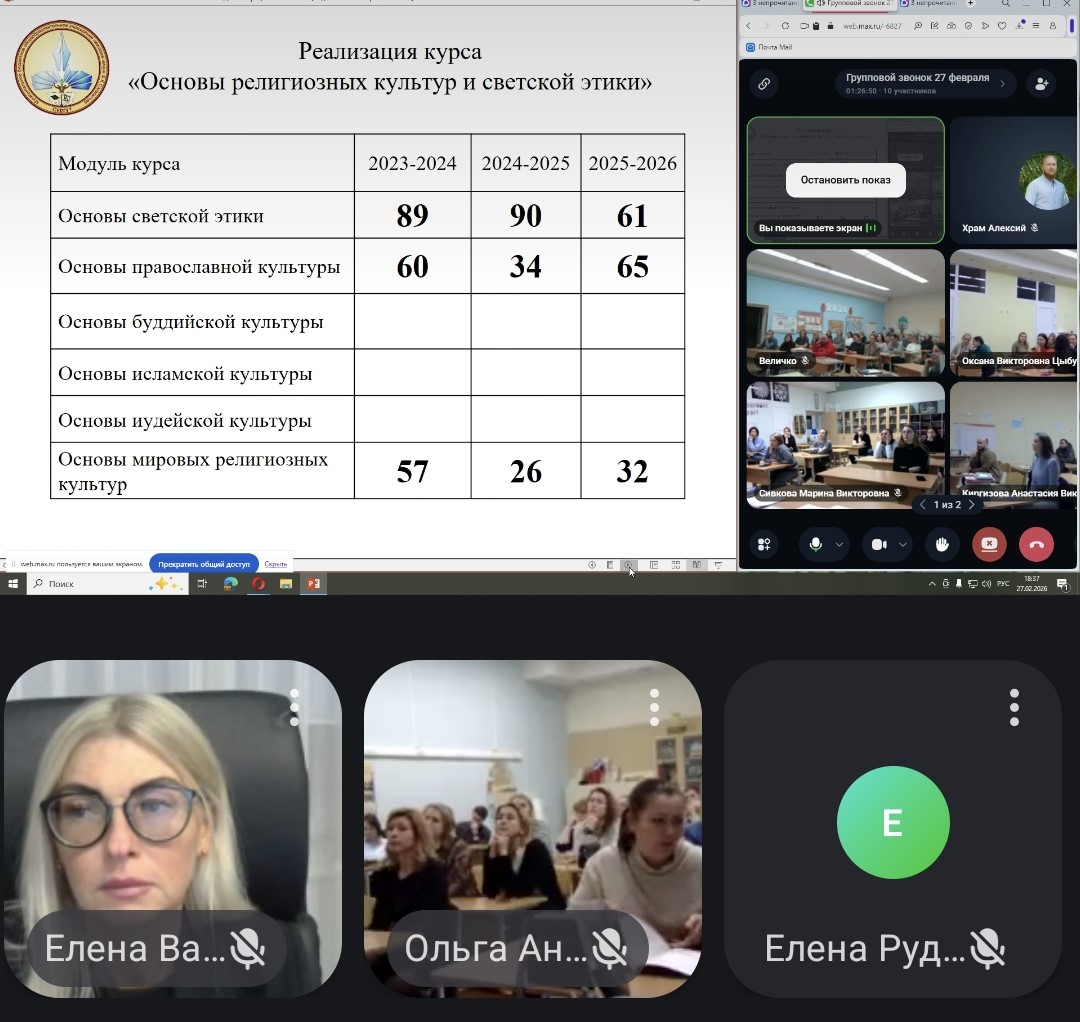
Task: Open the Почта Mail bookmark
Action: pos(769,47)
